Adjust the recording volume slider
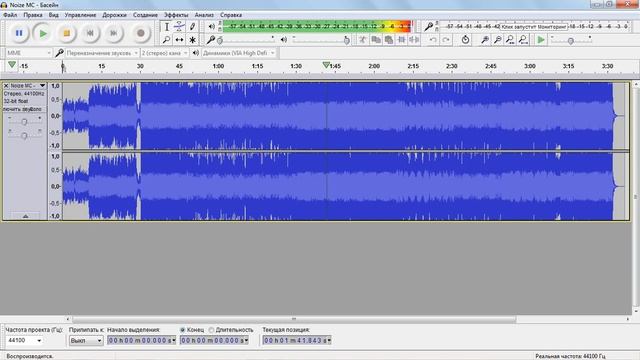 tap(247, 40)
